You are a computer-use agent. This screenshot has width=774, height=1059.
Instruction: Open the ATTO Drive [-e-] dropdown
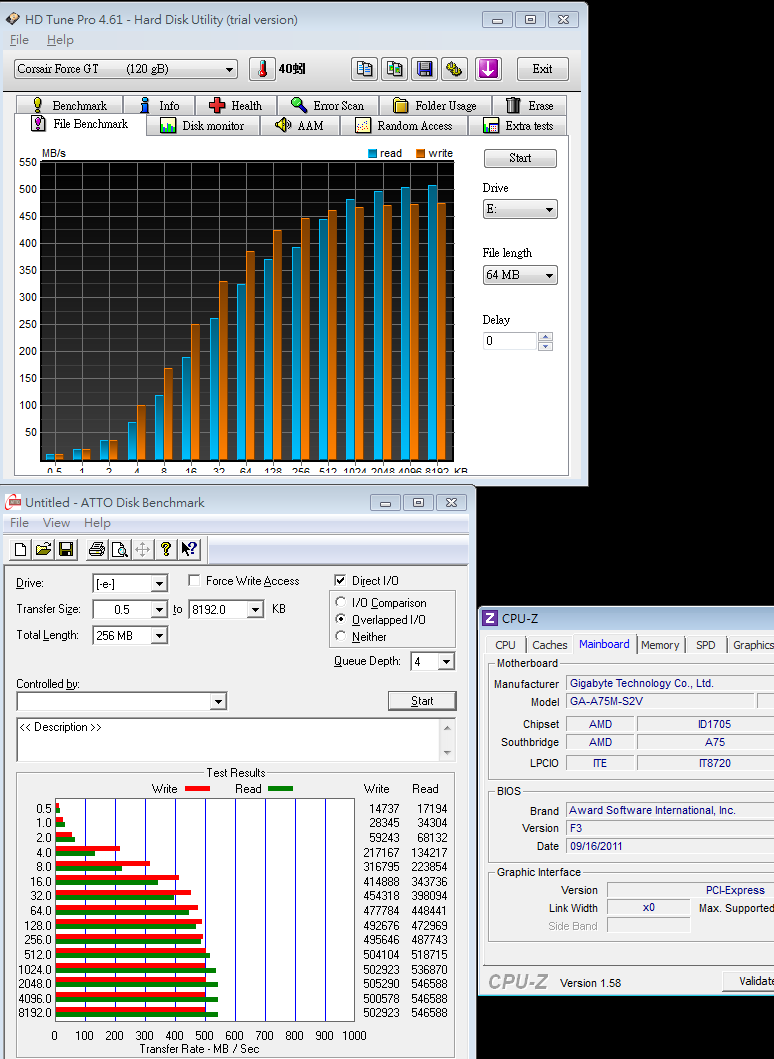tap(130, 583)
